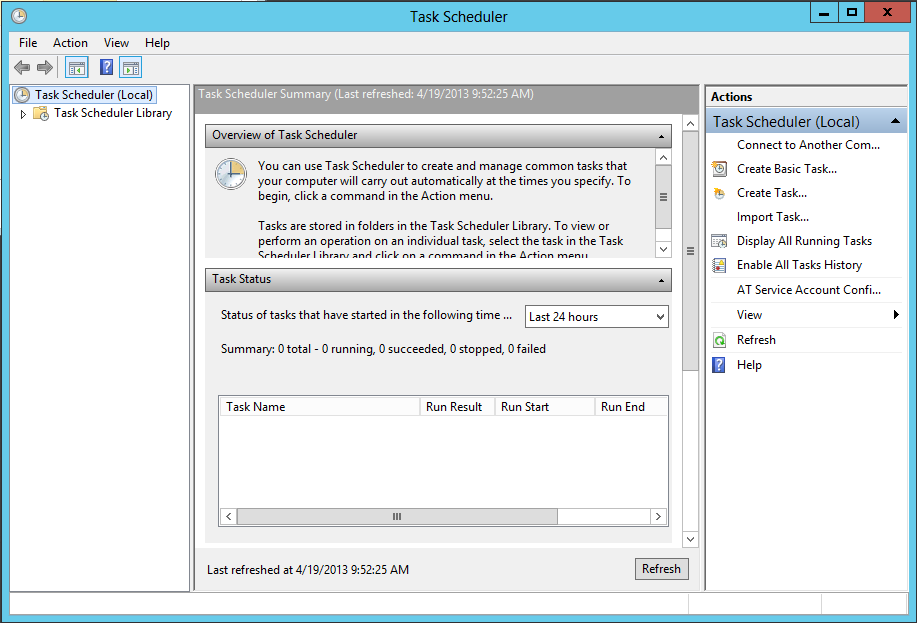The width and height of the screenshot is (917, 623).
Task: Click the Create Basic Task icon
Action: click(x=719, y=169)
